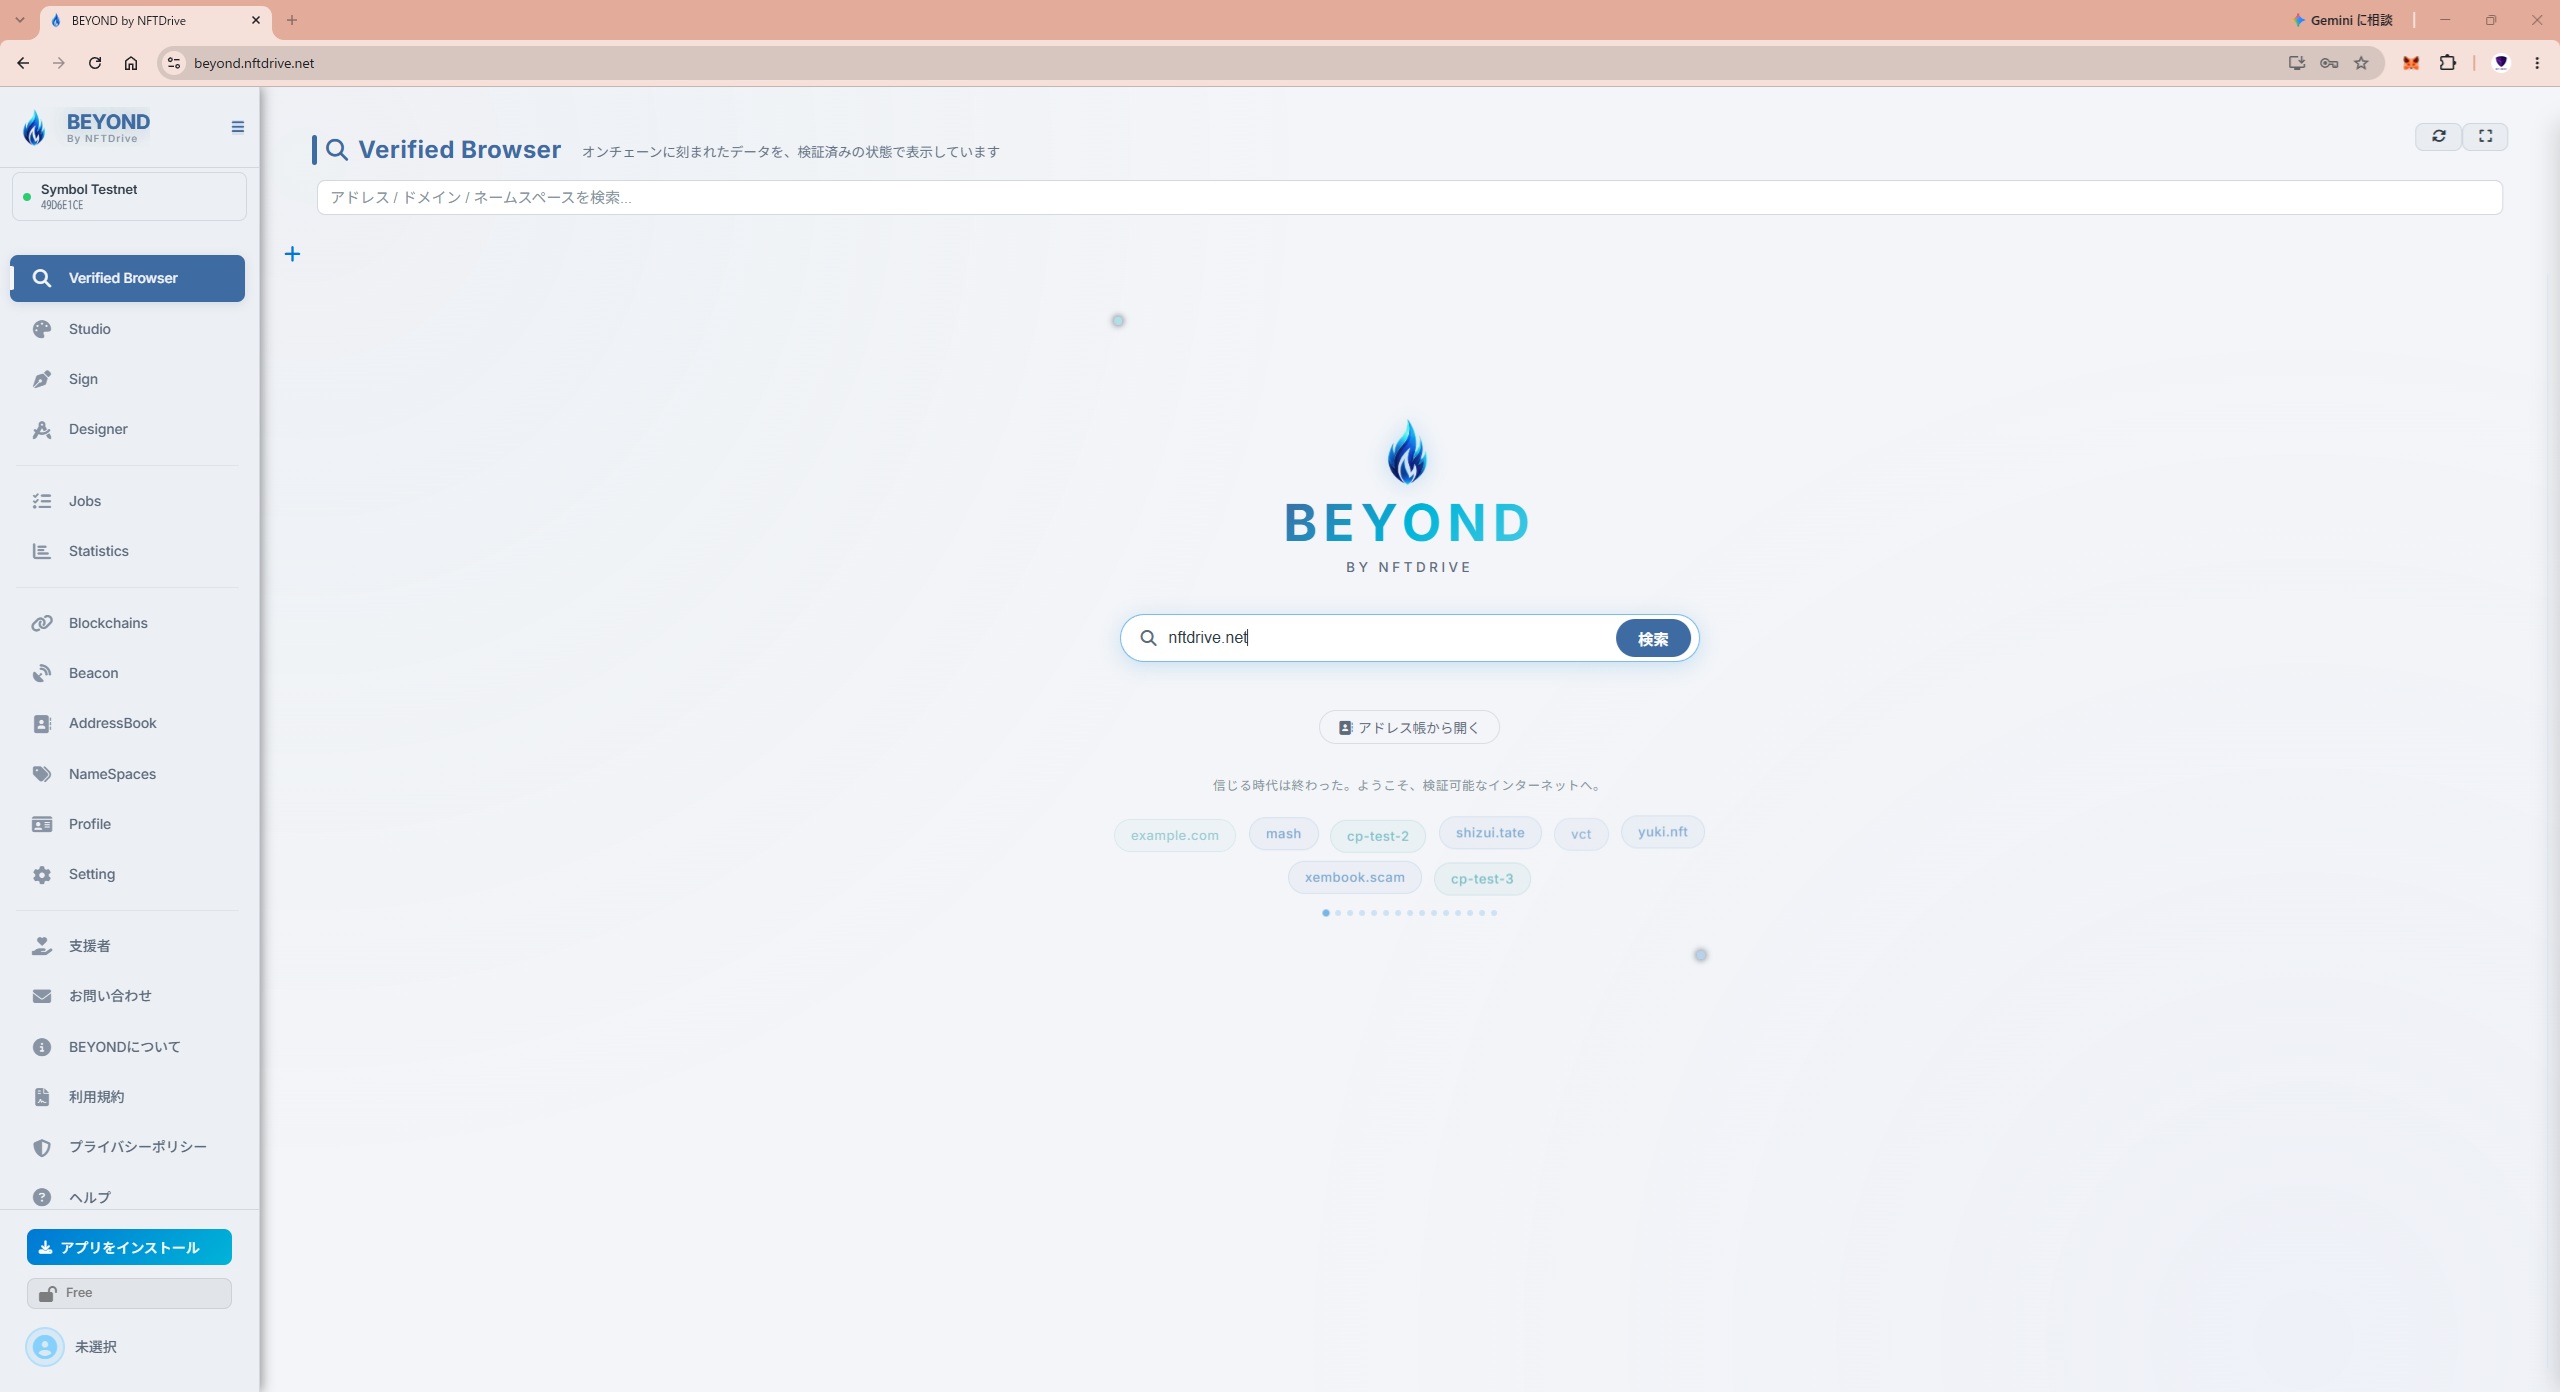The width and height of the screenshot is (2560, 1392).
Task: Select the mash suggestion chip
Action: (x=1283, y=834)
